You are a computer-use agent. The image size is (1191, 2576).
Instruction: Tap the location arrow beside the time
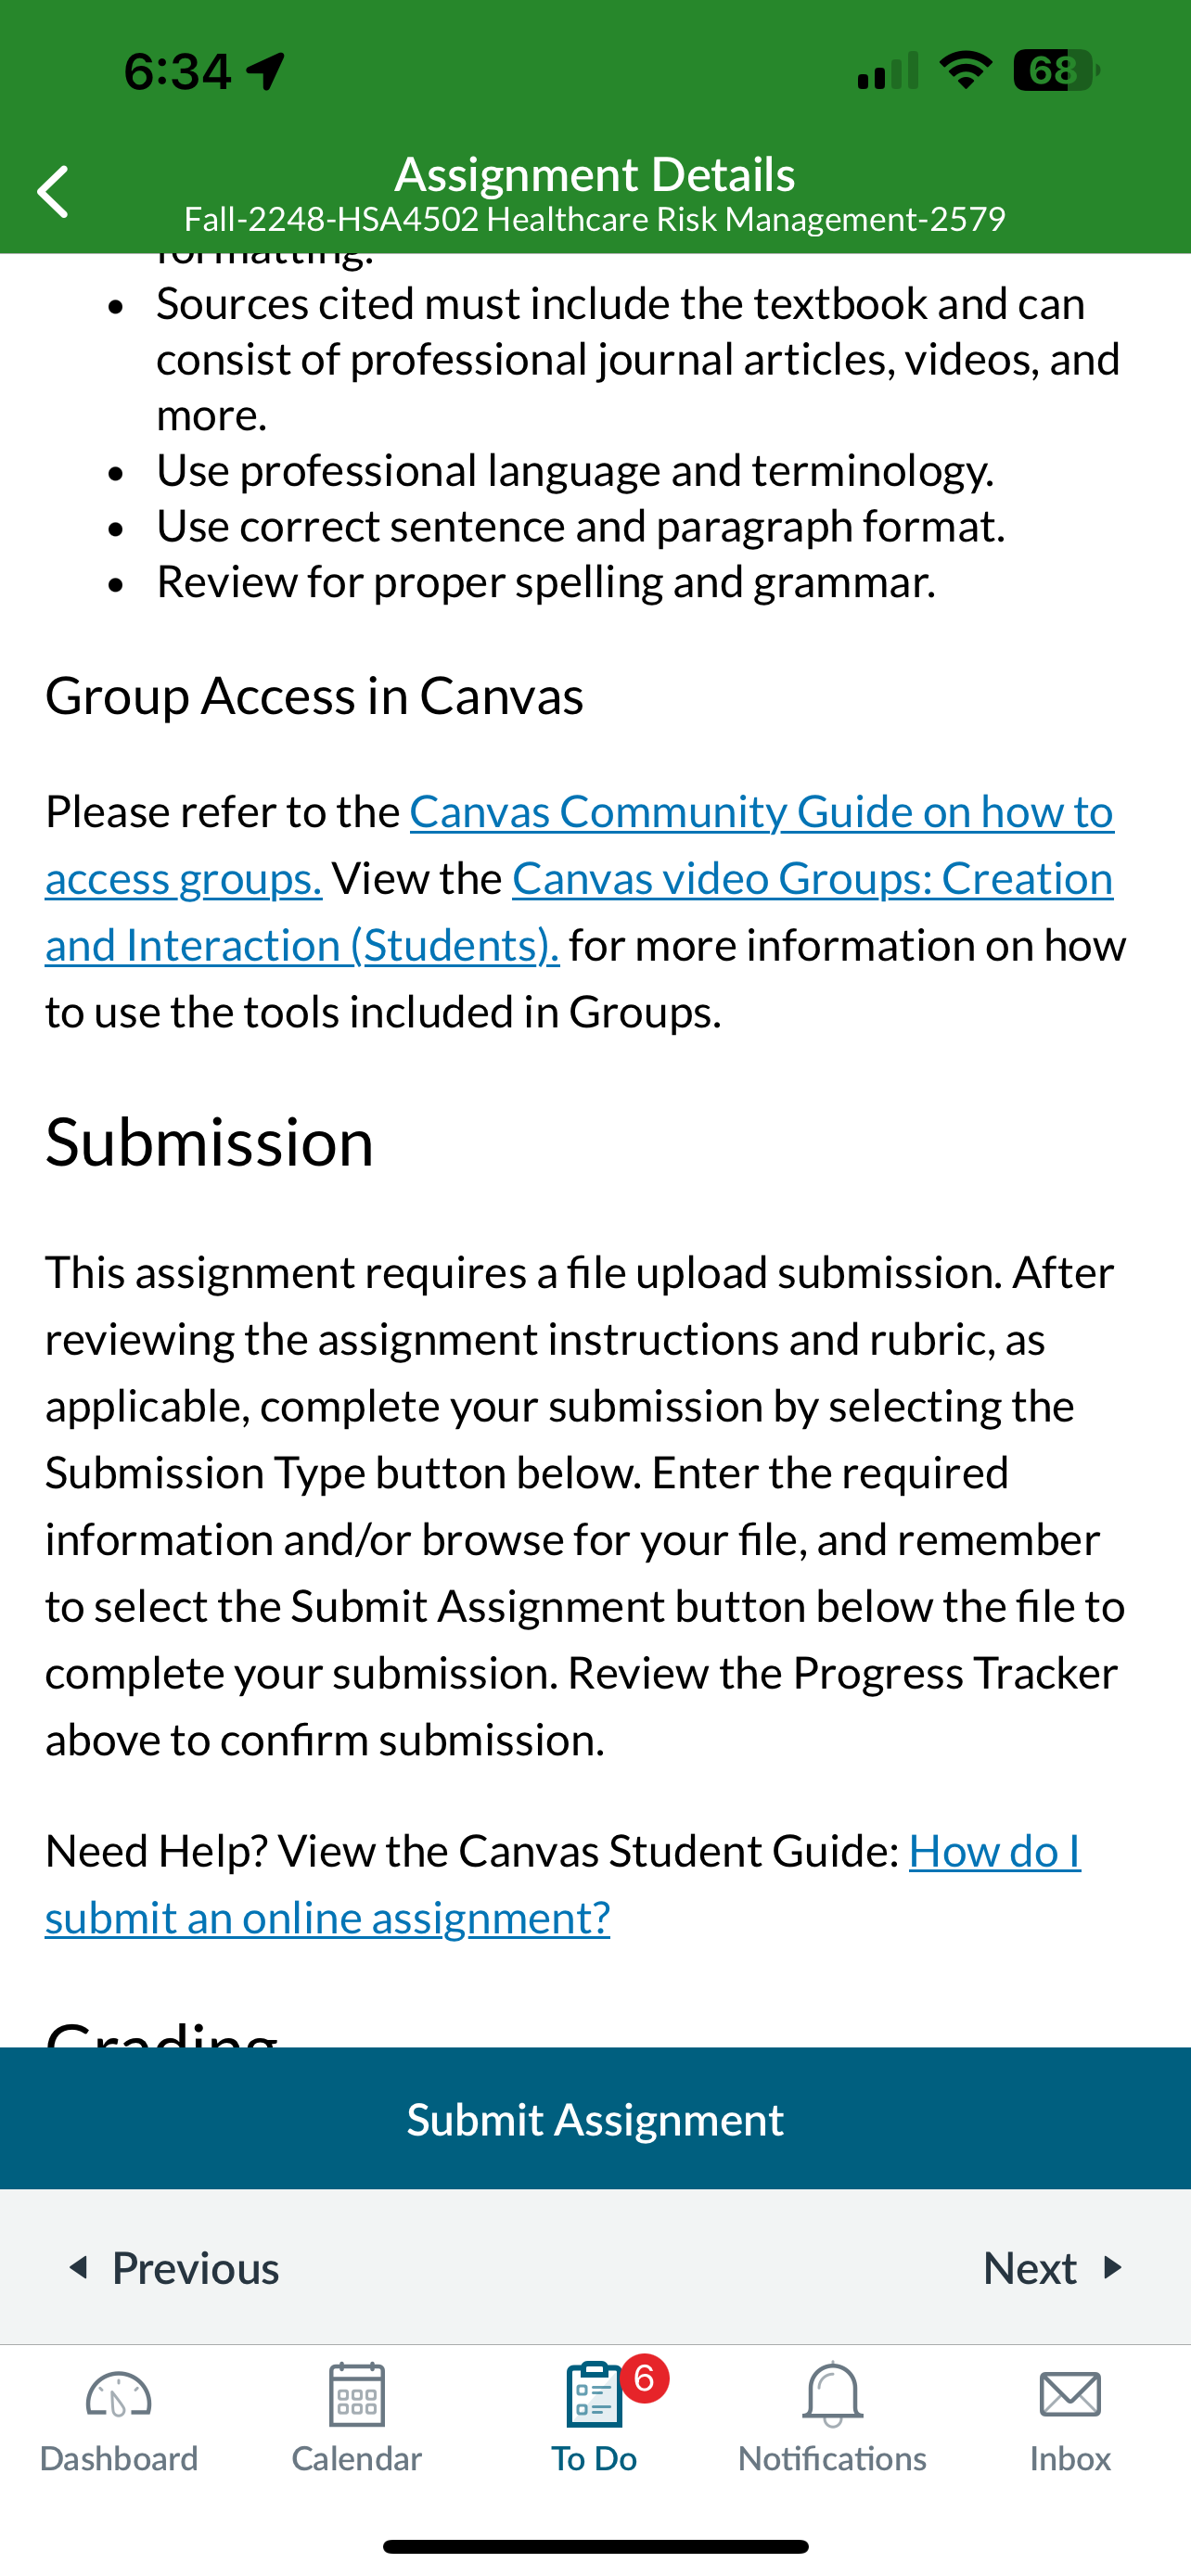click(x=266, y=71)
